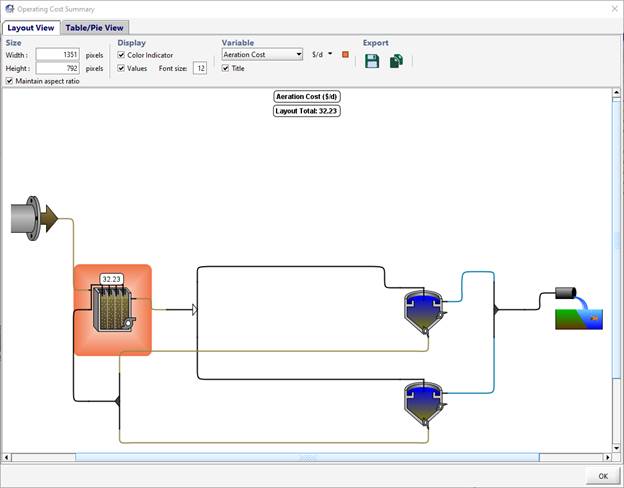The height and width of the screenshot is (488, 624).
Task: Select the aeration tank bioreactor icon
Action: [114, 308]
